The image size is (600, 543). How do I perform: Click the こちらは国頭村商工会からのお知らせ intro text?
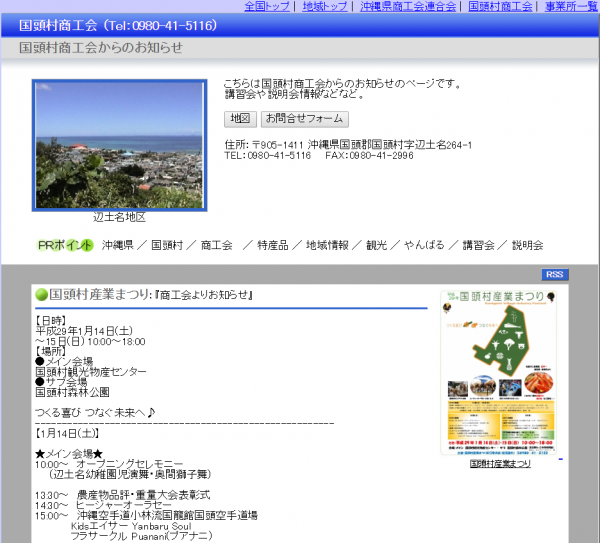[343, 83]
